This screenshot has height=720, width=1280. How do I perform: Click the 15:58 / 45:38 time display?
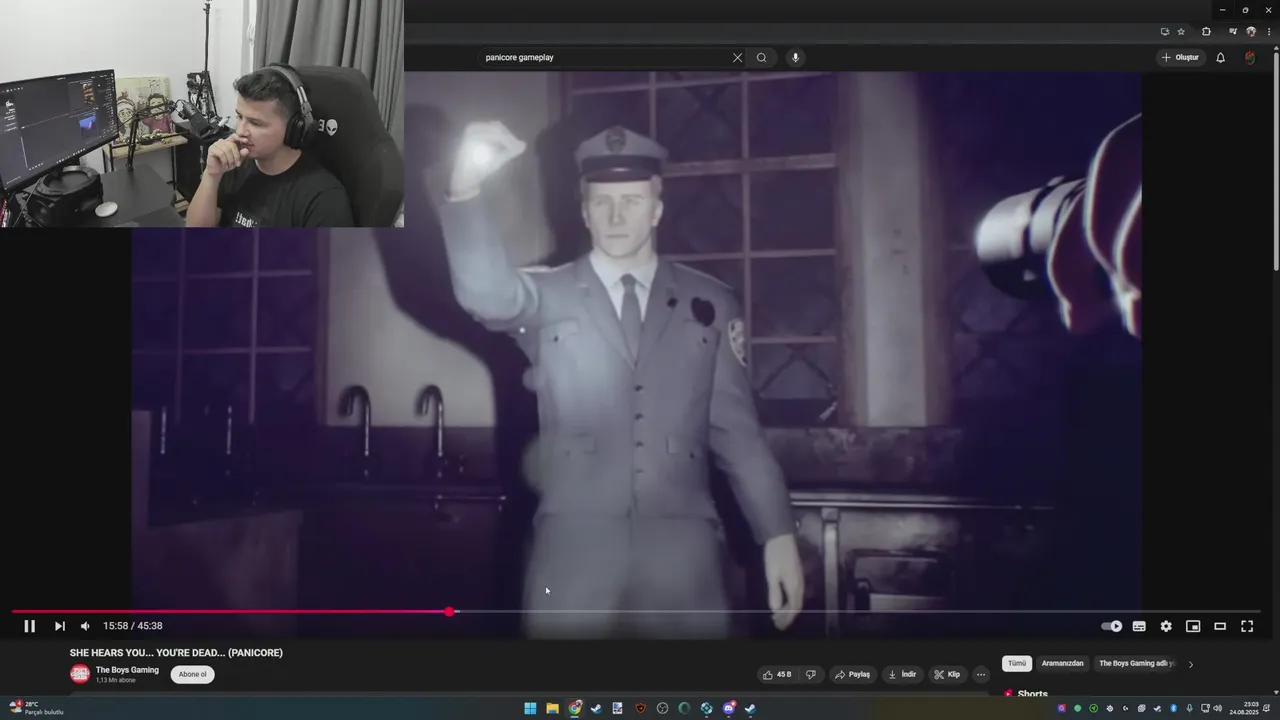(x=133, y=626)
